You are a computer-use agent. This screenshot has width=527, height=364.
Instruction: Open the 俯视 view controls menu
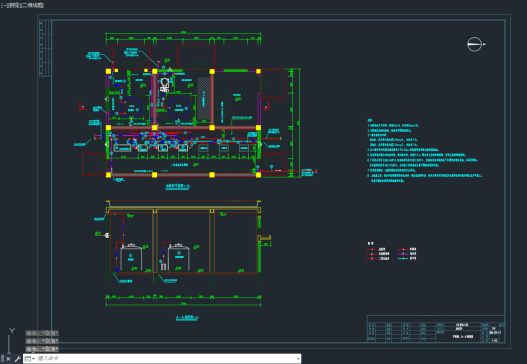click(13, 5)
